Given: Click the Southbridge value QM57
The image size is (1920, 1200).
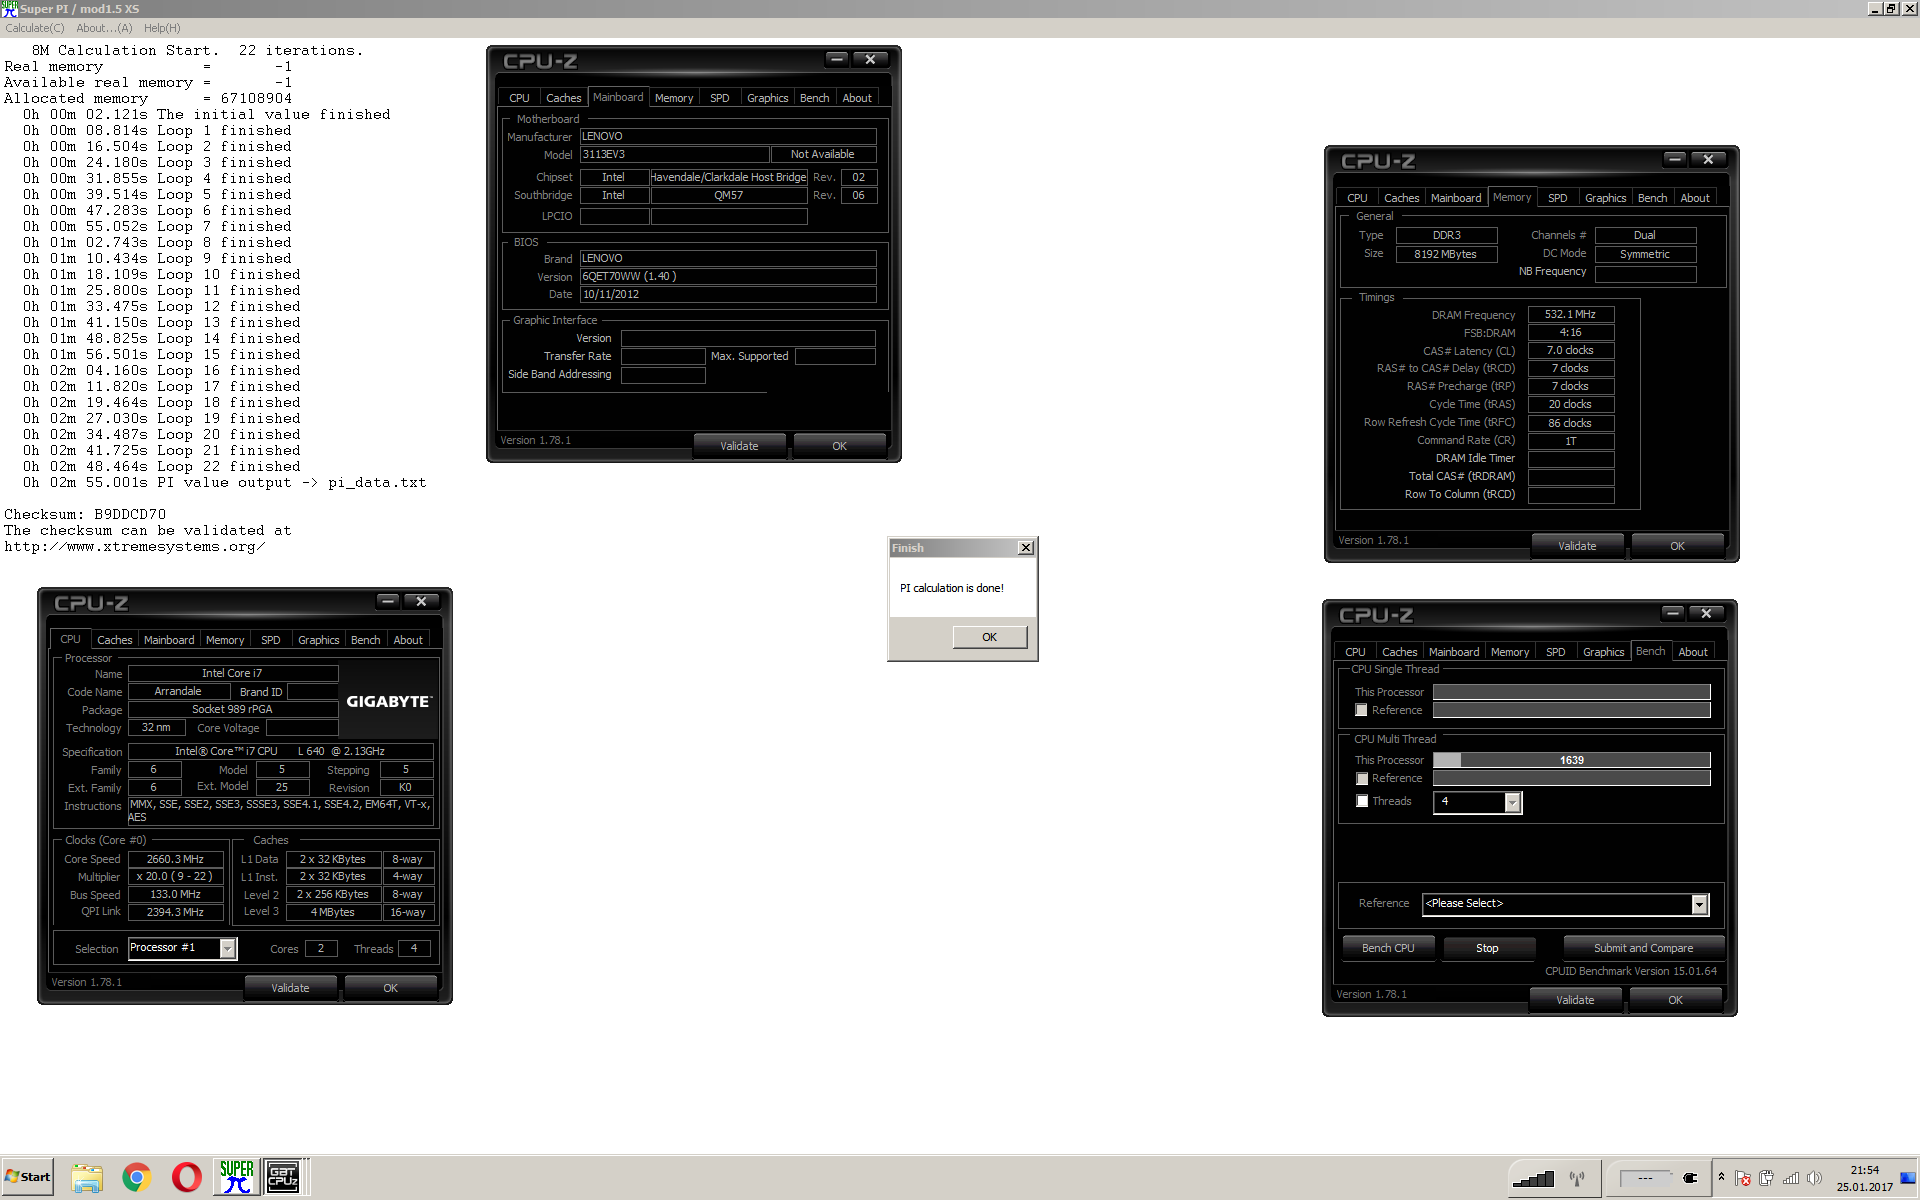Looking at the screenshot, I should [x=728, y=195].
